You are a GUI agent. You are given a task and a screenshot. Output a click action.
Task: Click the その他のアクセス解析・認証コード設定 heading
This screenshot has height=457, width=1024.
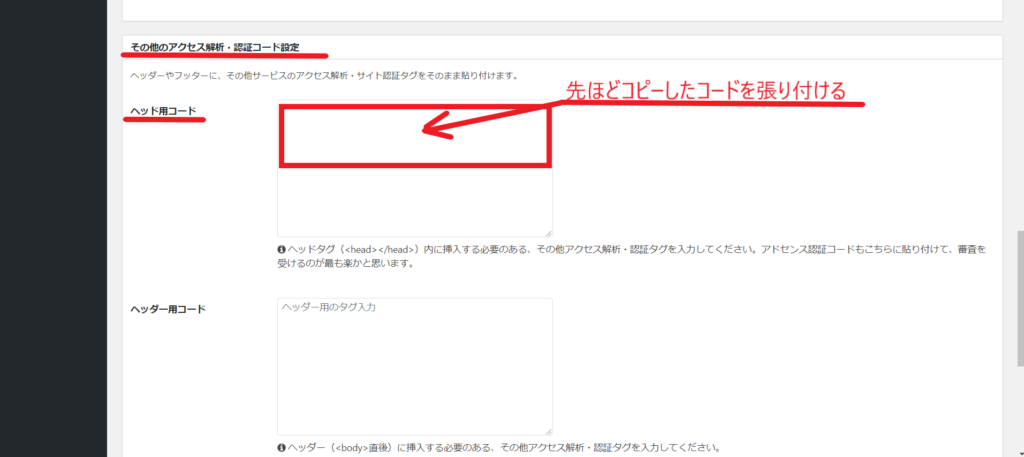click(x=215, y=47)
